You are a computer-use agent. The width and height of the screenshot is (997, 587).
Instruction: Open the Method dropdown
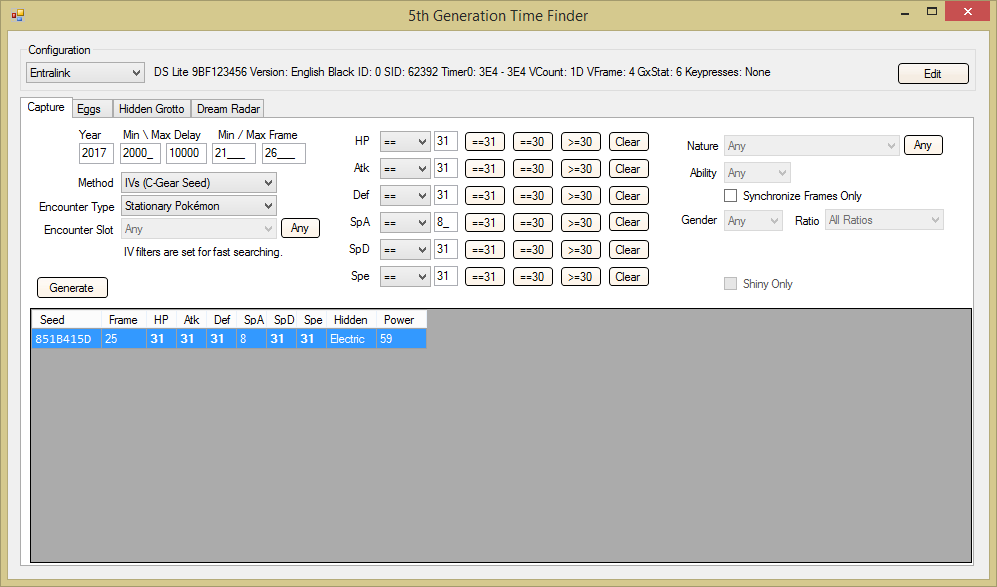[199, 183]
